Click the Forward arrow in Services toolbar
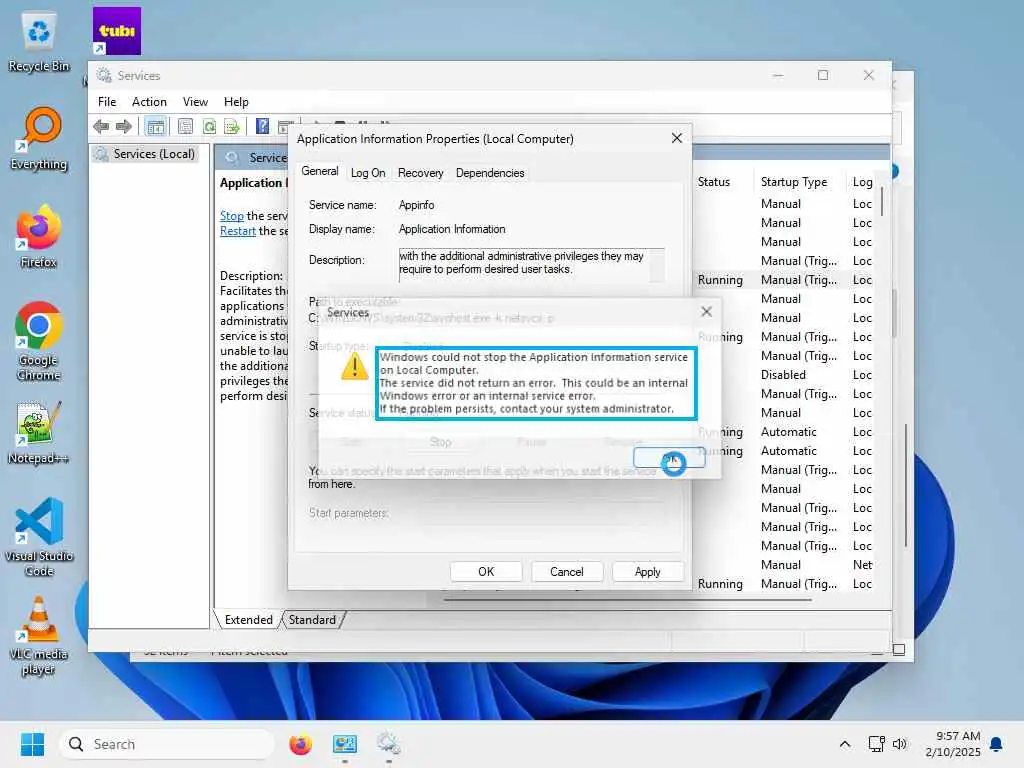Screen dimensions: 1024x768 tap(123, 126)
